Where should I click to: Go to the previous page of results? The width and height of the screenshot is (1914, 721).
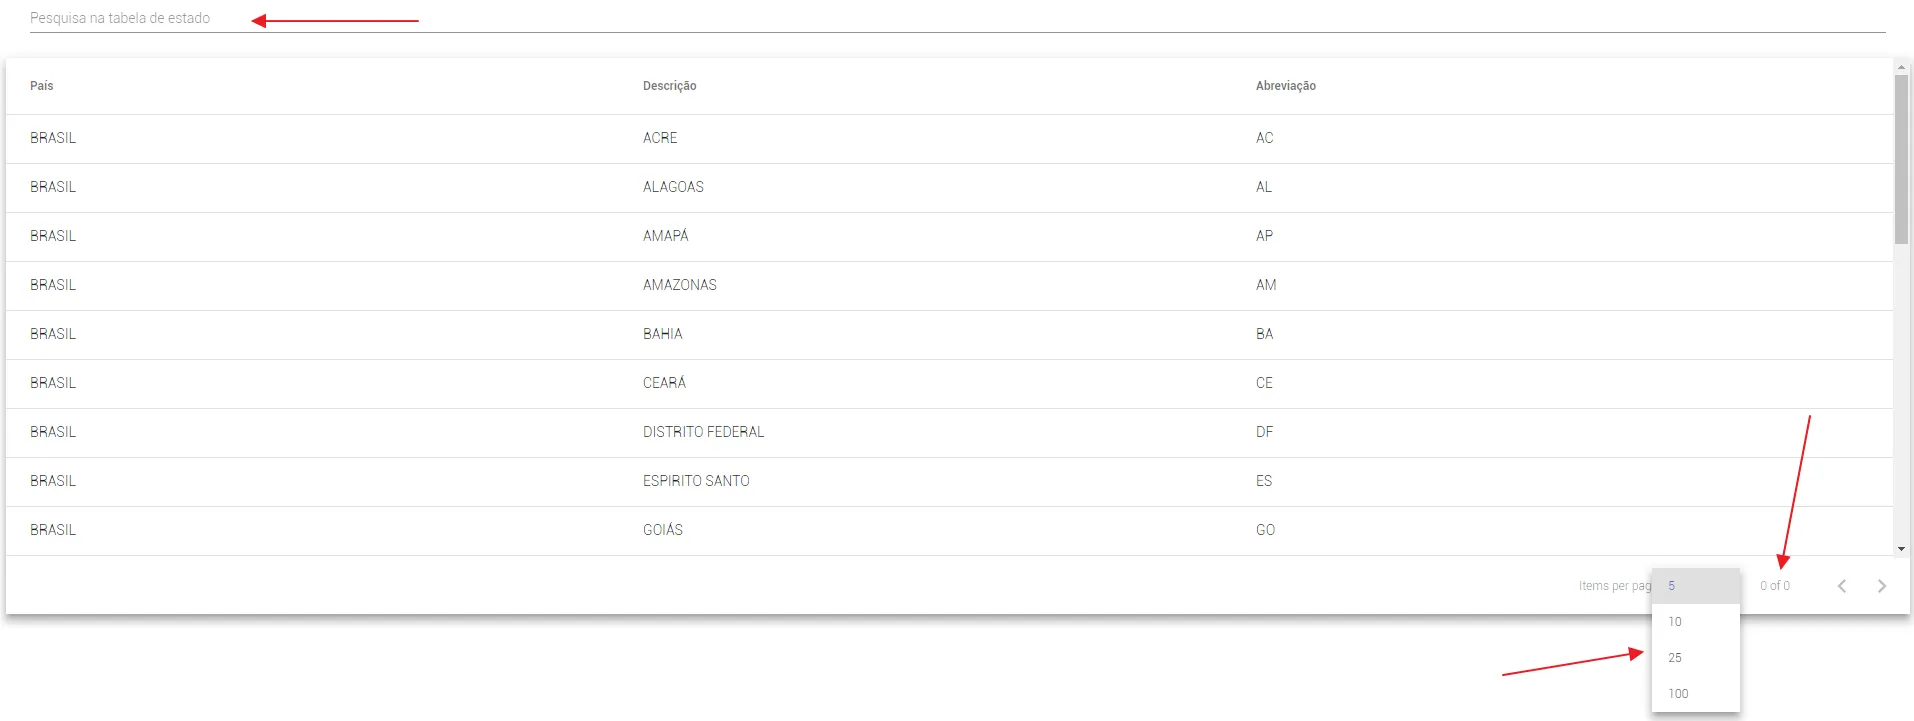(x=1841, y=586)
